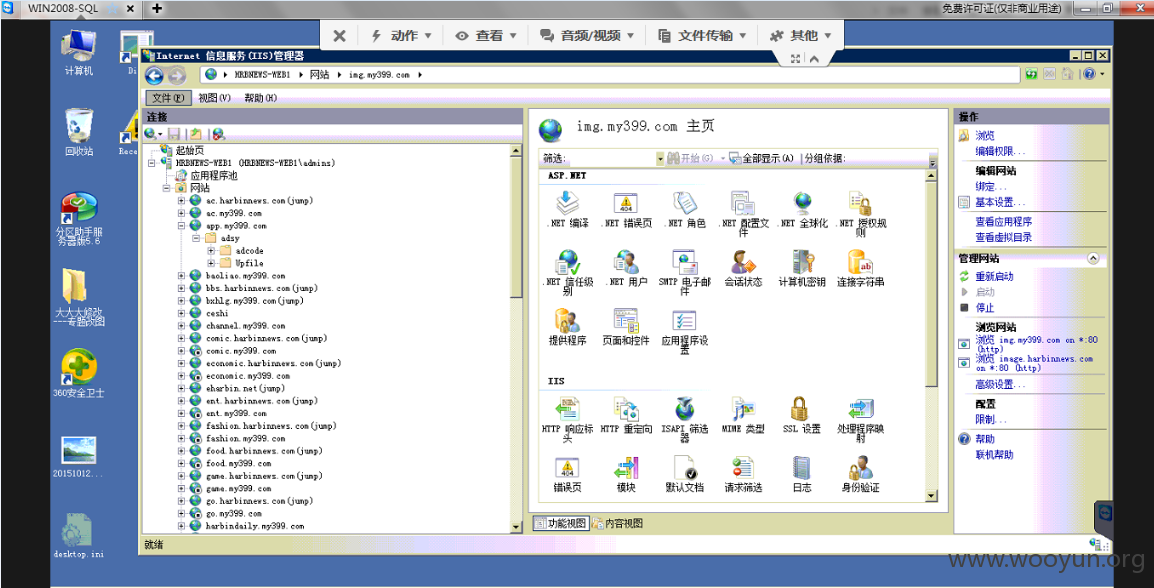This screenshot has height=588, width=1154.
Task: Click the 停止 action link
Action: (985, 308)
